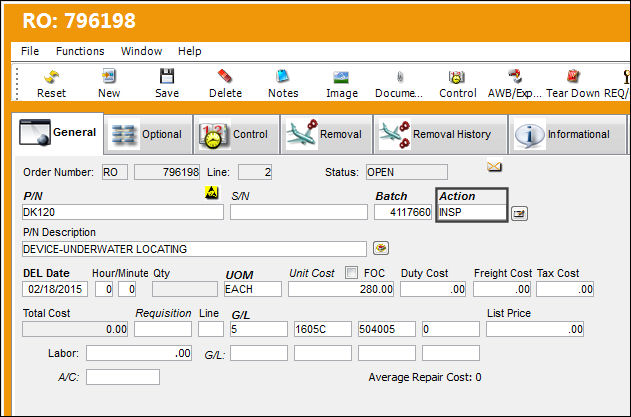
Task: Open the Functions menu
Action: [80, 51]
